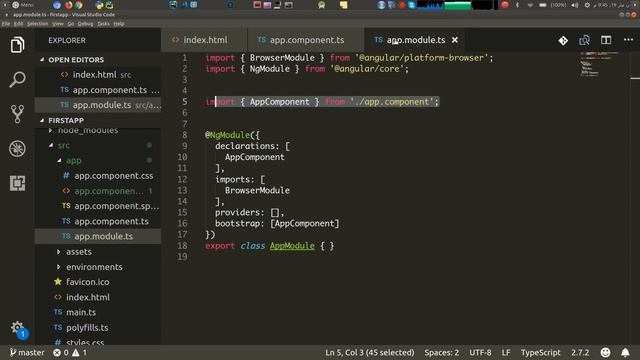Select app.module.ts in Open Editors list
The width and height of the screenshot is (640, 360).
[x=98, y=105]
